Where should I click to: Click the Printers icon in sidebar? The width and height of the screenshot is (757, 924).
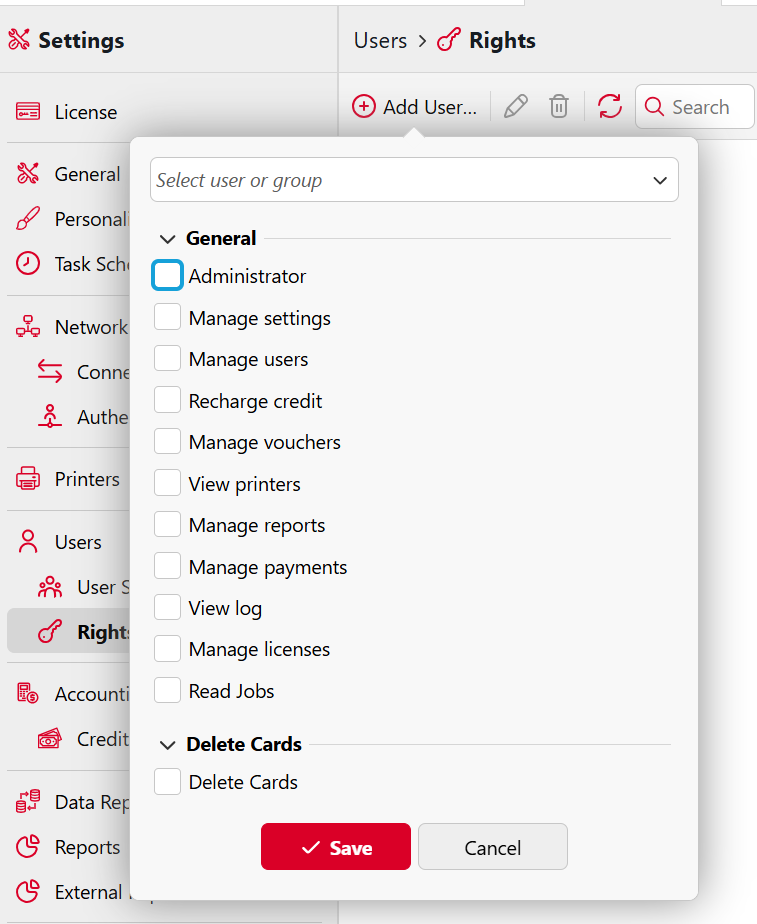point(28,479)
